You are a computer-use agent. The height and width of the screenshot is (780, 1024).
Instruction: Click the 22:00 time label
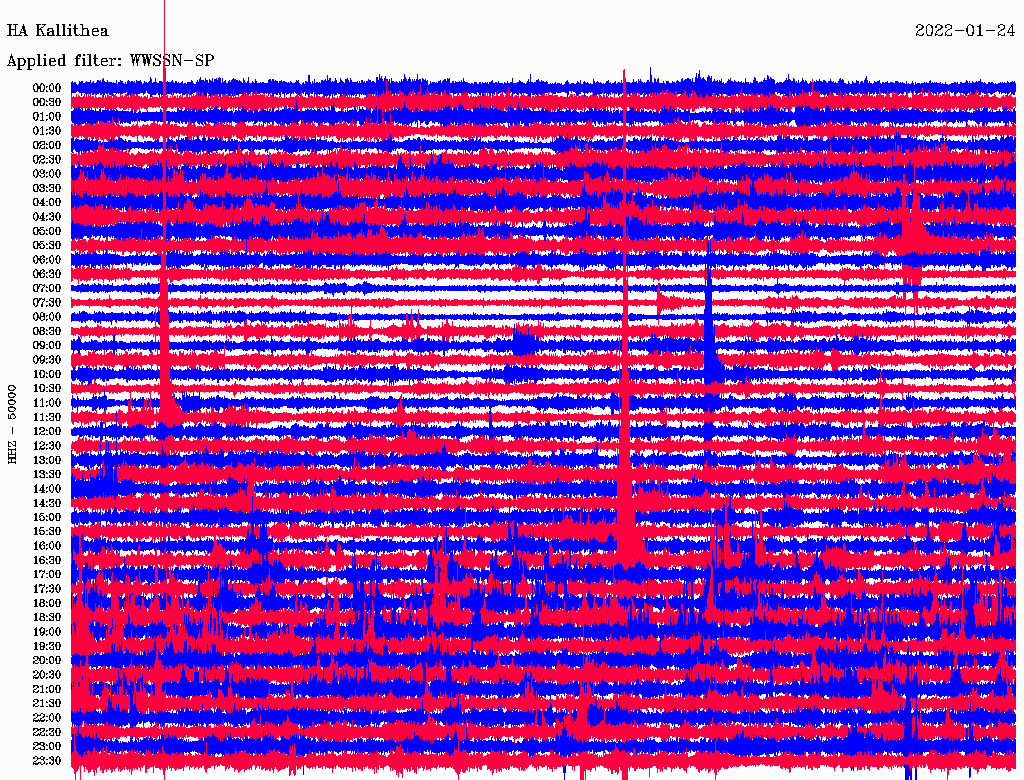(46, 718)
